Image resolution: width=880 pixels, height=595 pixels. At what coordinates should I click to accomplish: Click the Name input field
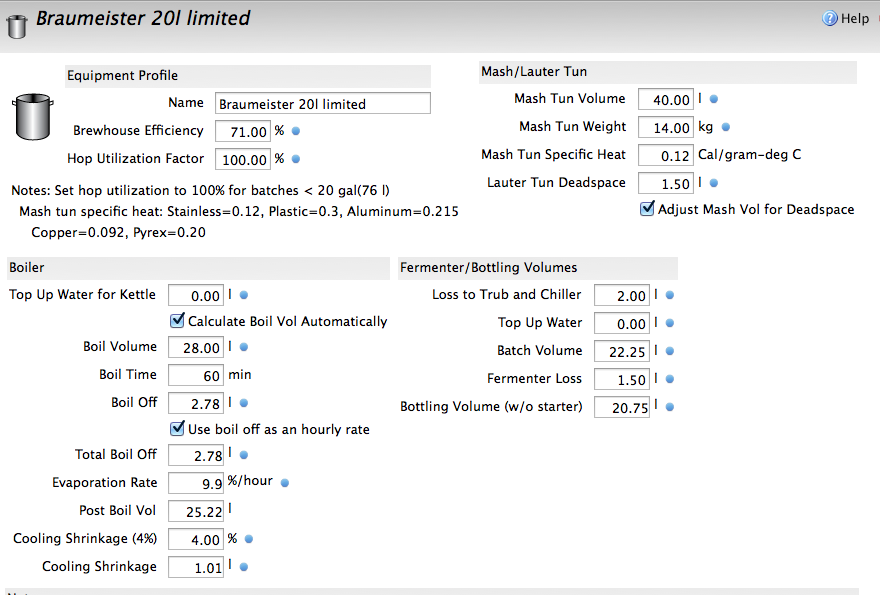pos(323,103)
